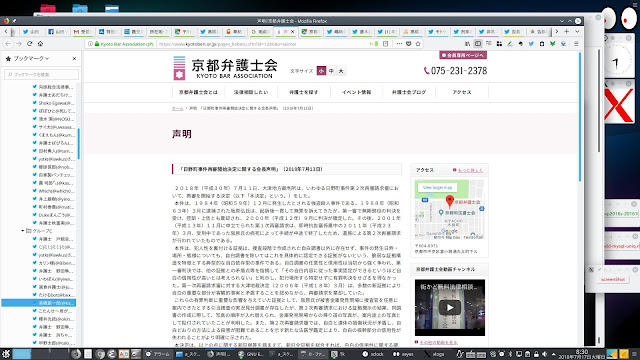Close the bookmarks sidebar

pos(74,59)
